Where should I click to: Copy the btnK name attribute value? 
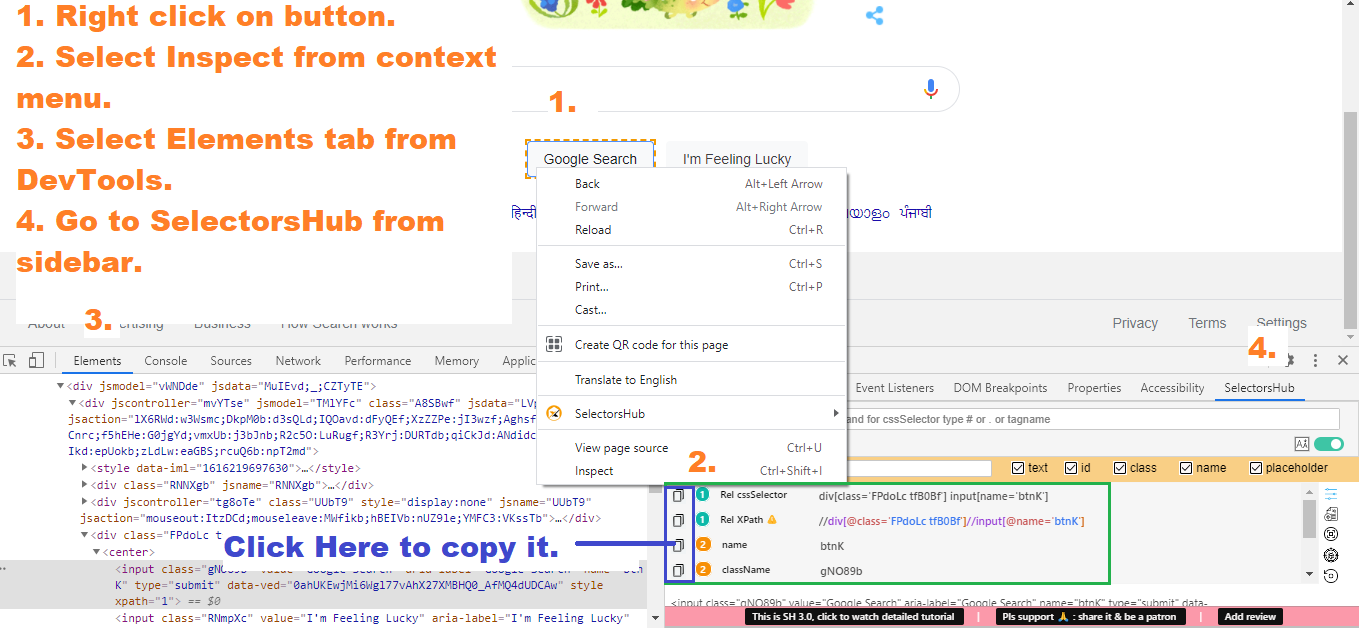(x=679, y=545)
